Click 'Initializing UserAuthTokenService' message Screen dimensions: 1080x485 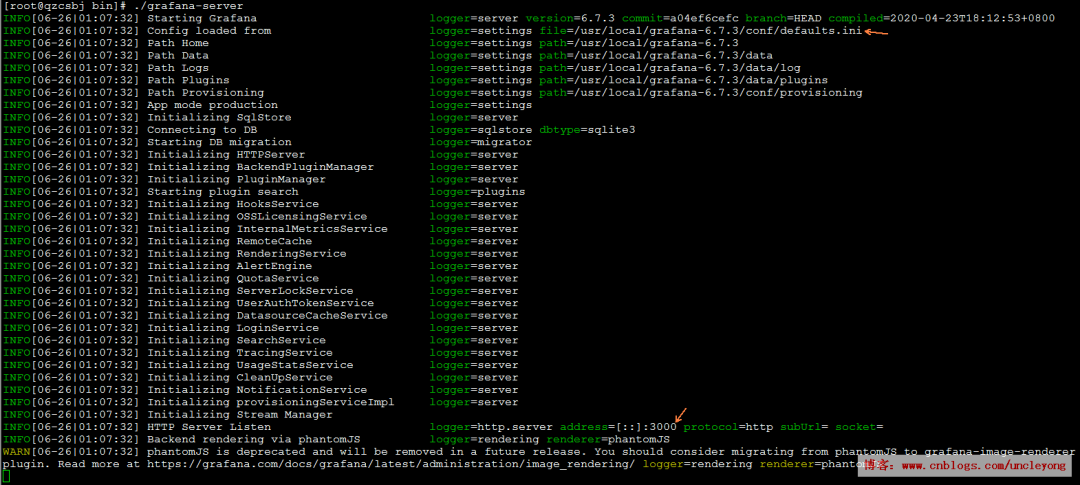[x=260, y=303]
